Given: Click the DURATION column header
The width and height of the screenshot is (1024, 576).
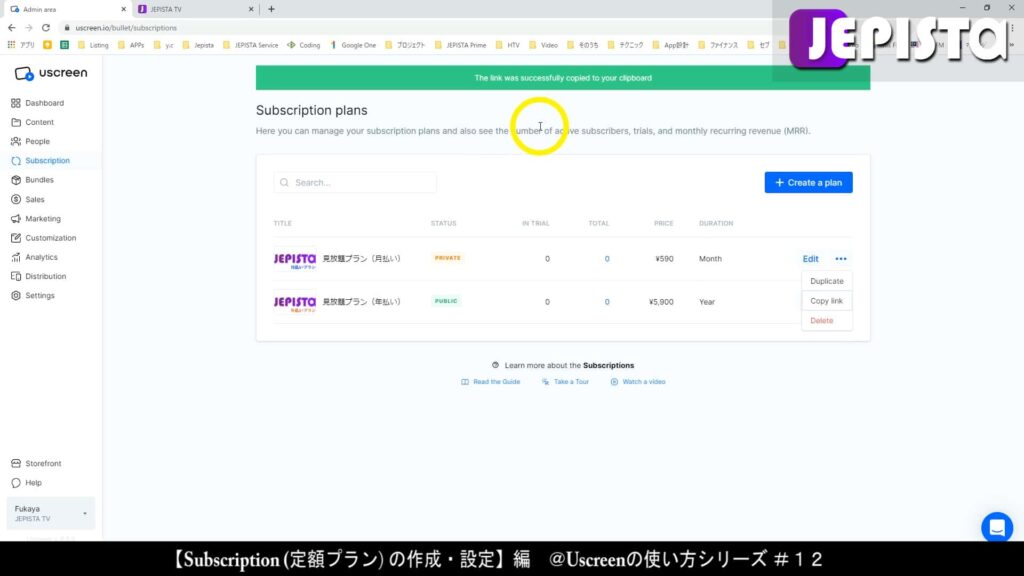Looking at the screenshot, I should pos(716,223).
